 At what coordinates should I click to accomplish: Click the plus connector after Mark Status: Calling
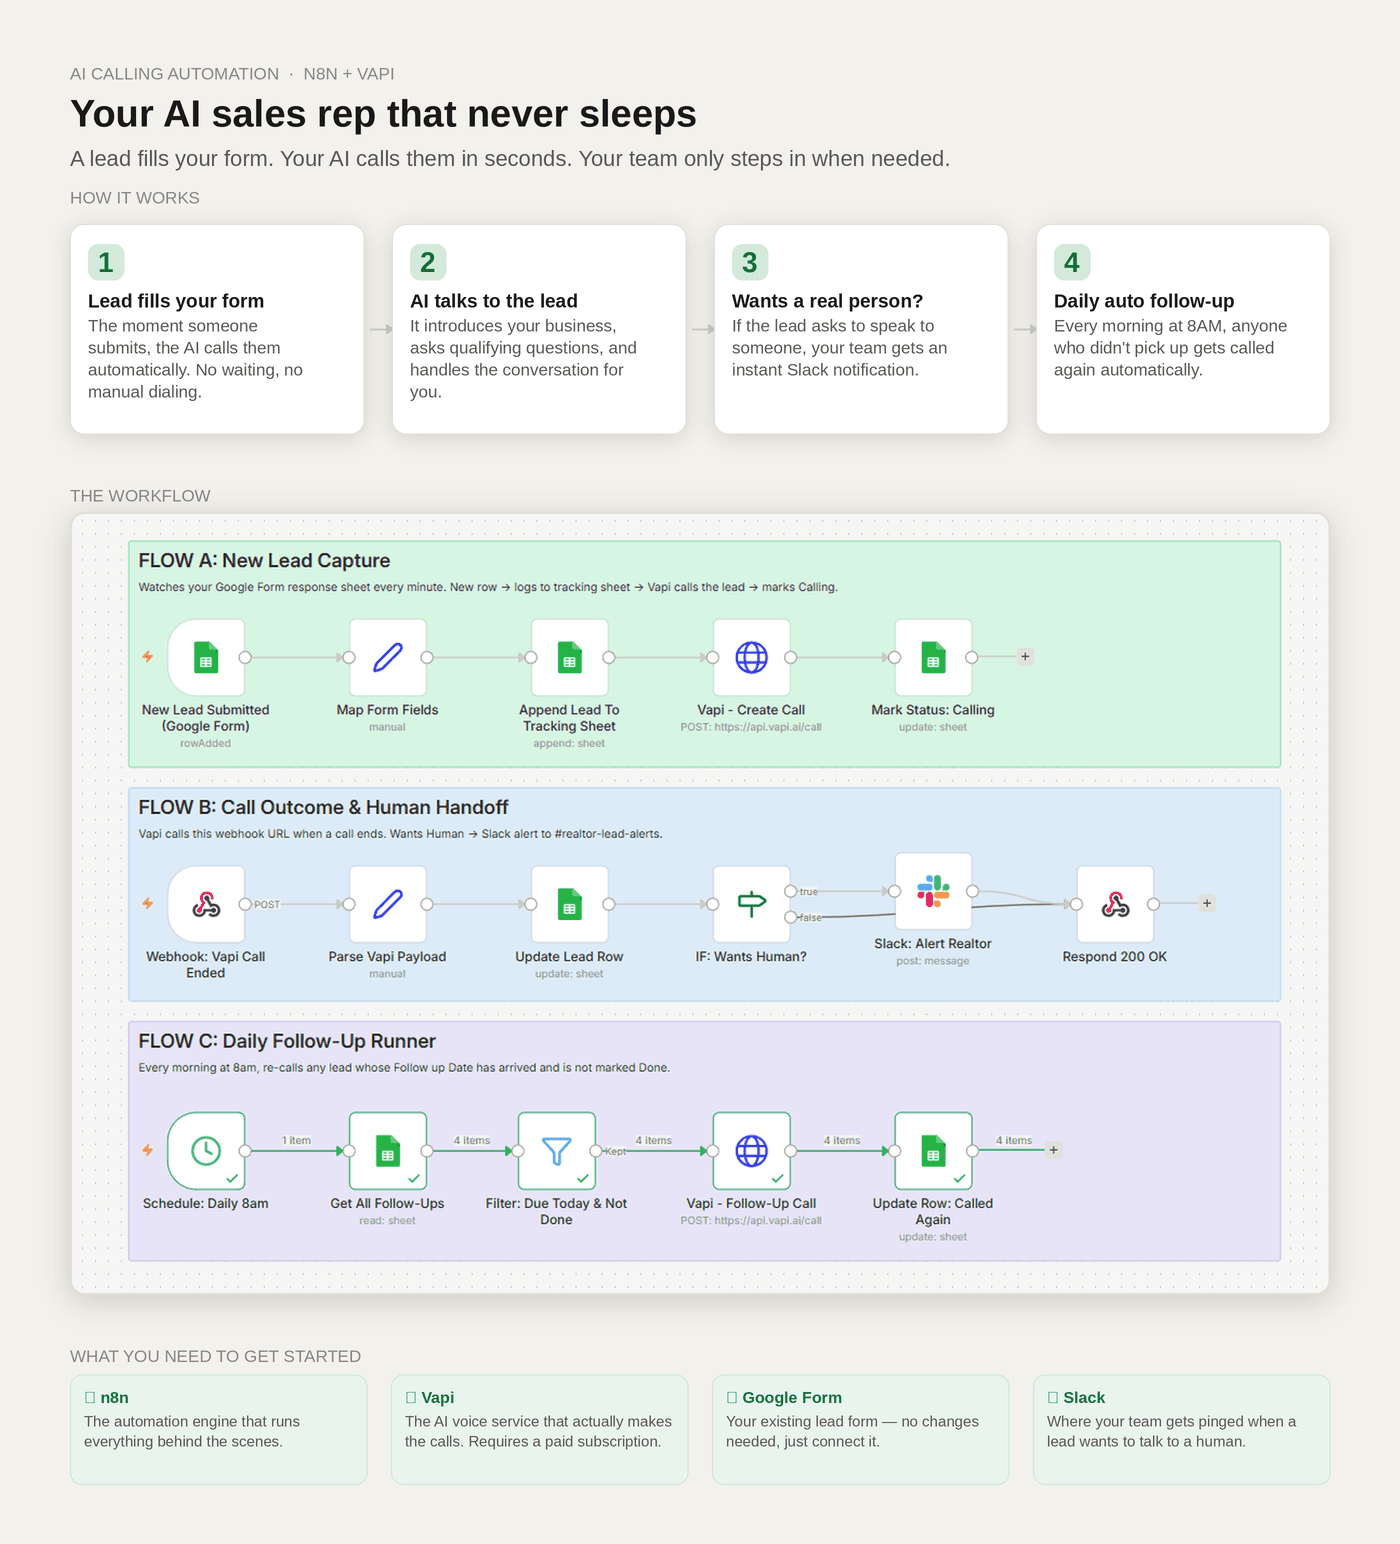[x=1025, y=657]
